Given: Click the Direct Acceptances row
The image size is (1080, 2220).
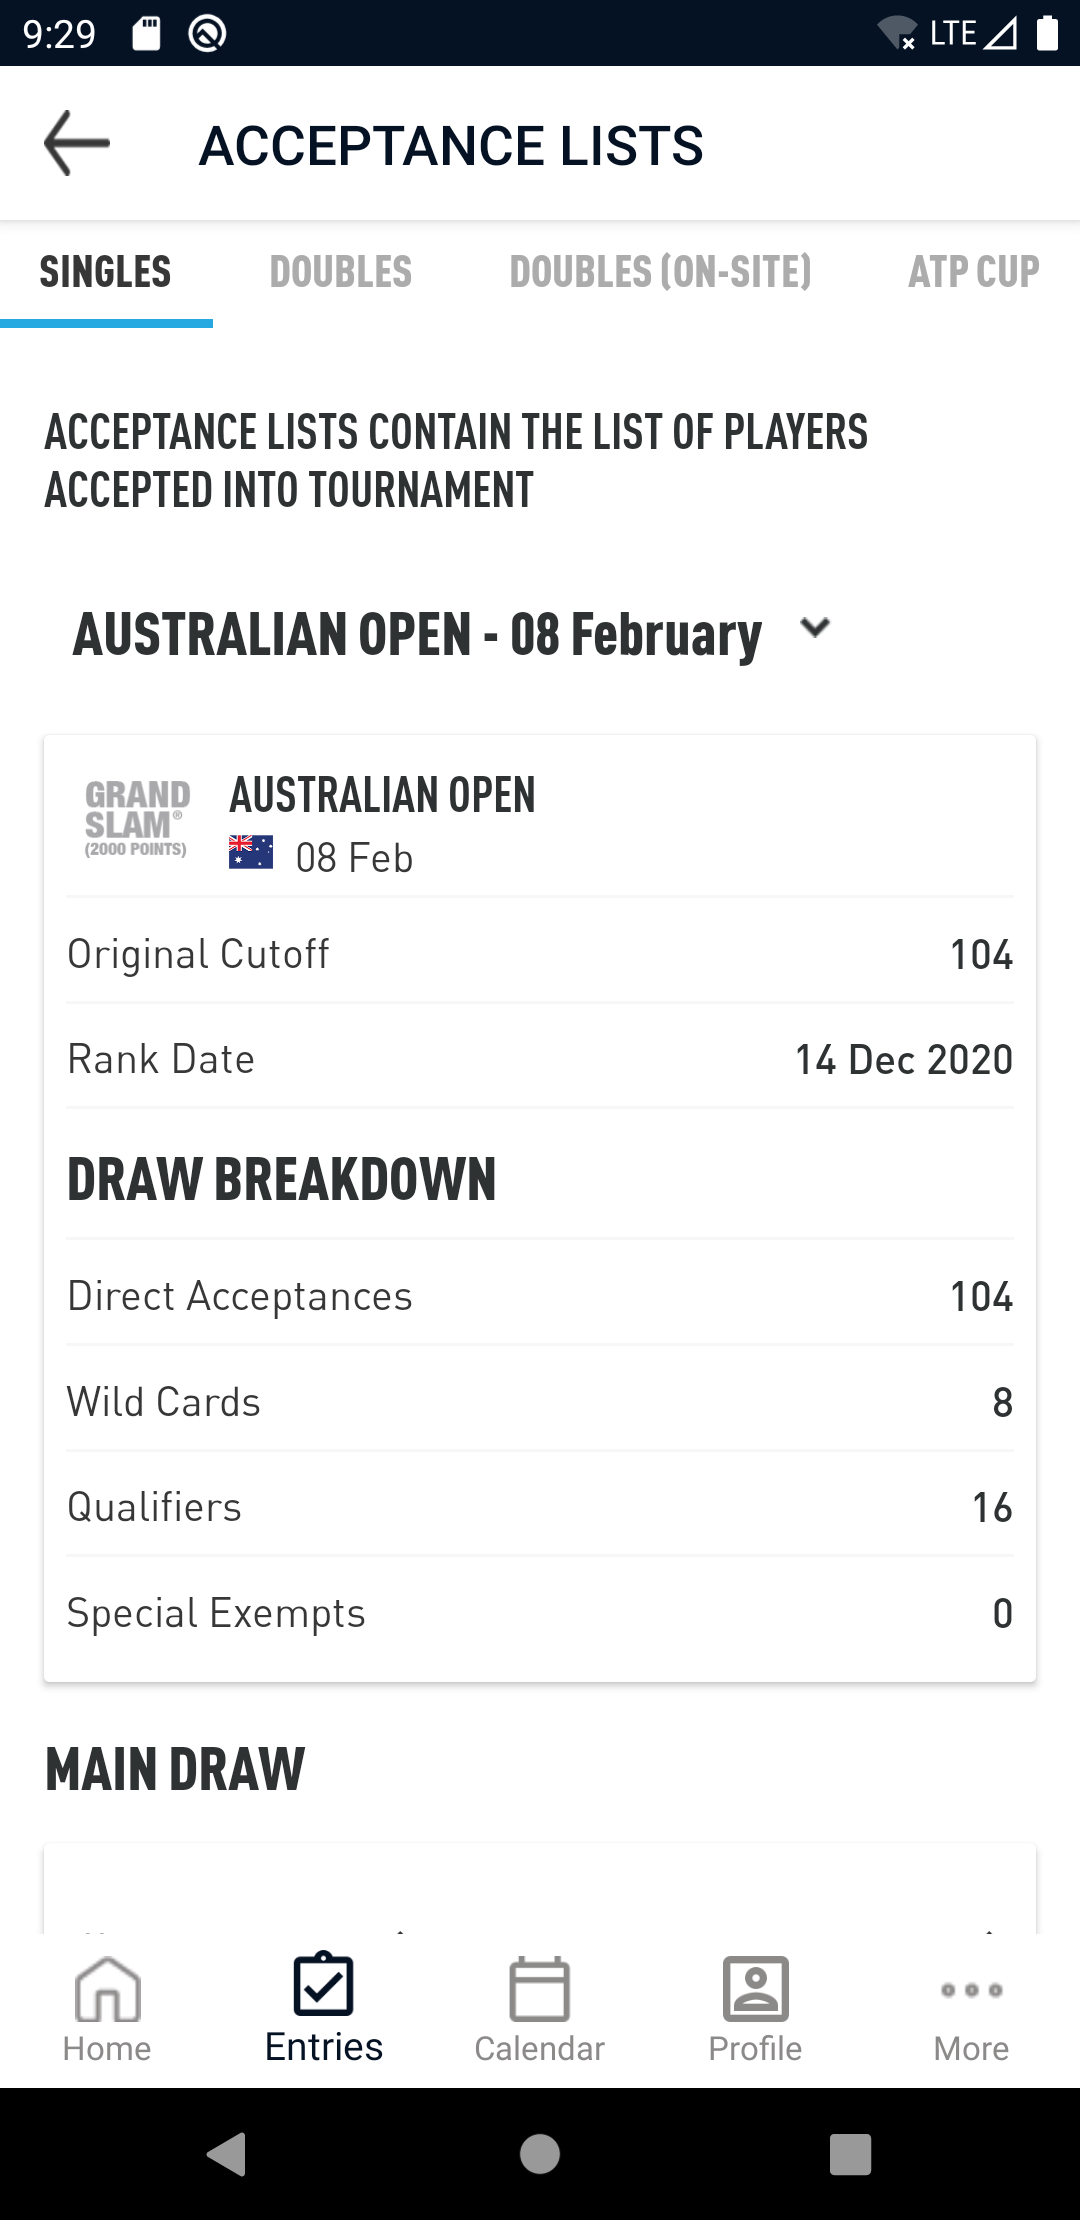Looking at the screenshot, I should (x=540, y=1296).
